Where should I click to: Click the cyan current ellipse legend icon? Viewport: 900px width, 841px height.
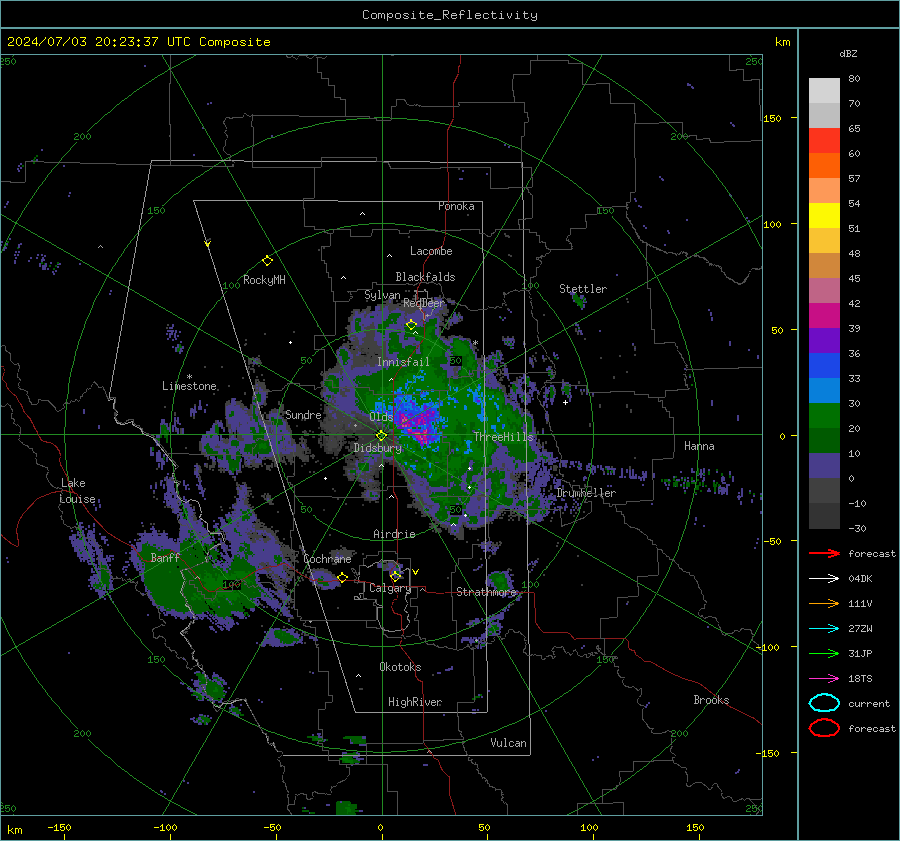[824, 703]
